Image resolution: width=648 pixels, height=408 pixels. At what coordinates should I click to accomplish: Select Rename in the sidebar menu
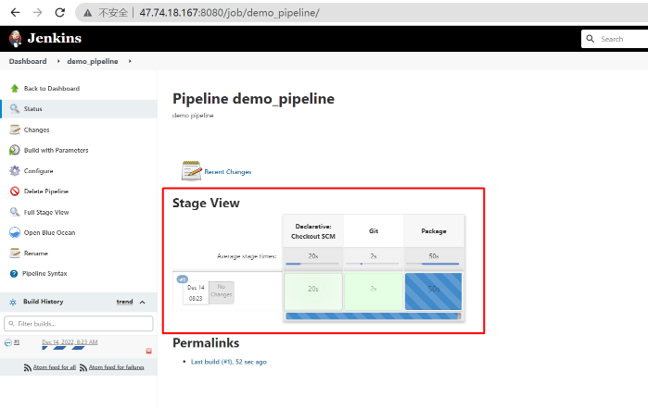coord(37,253)
